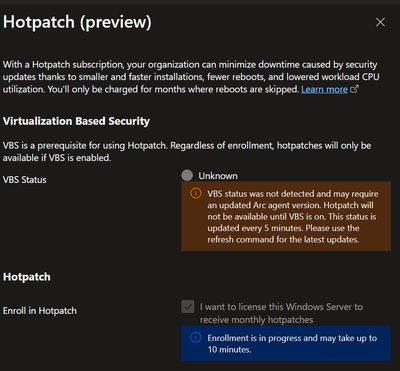Click the Enrollment in progress info banner
This screenshot has width=400, height=371.
[286, 343]
